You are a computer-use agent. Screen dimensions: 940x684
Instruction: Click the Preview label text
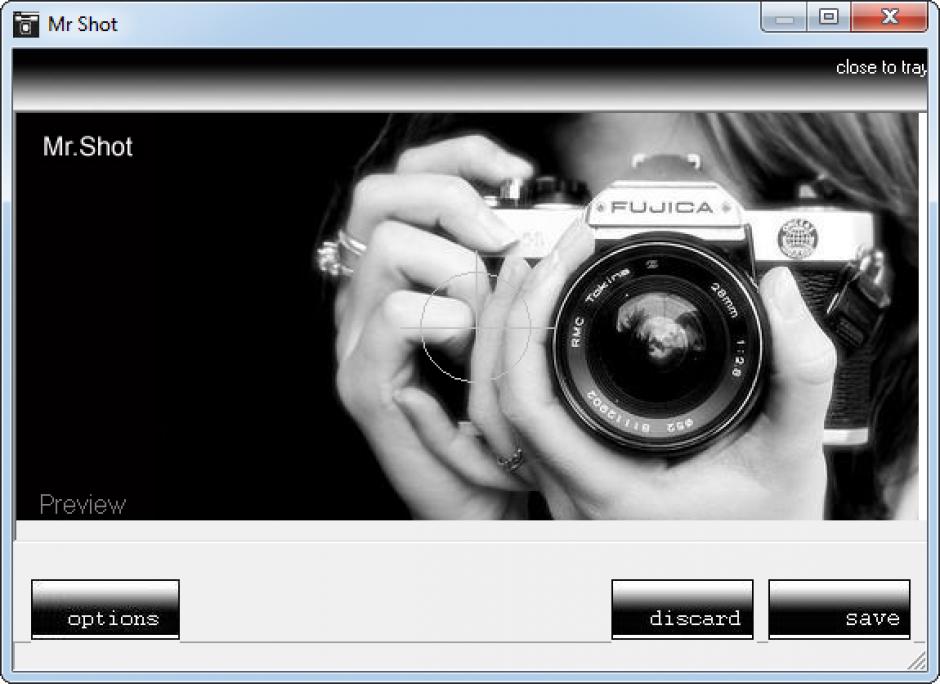click(83, 505)
